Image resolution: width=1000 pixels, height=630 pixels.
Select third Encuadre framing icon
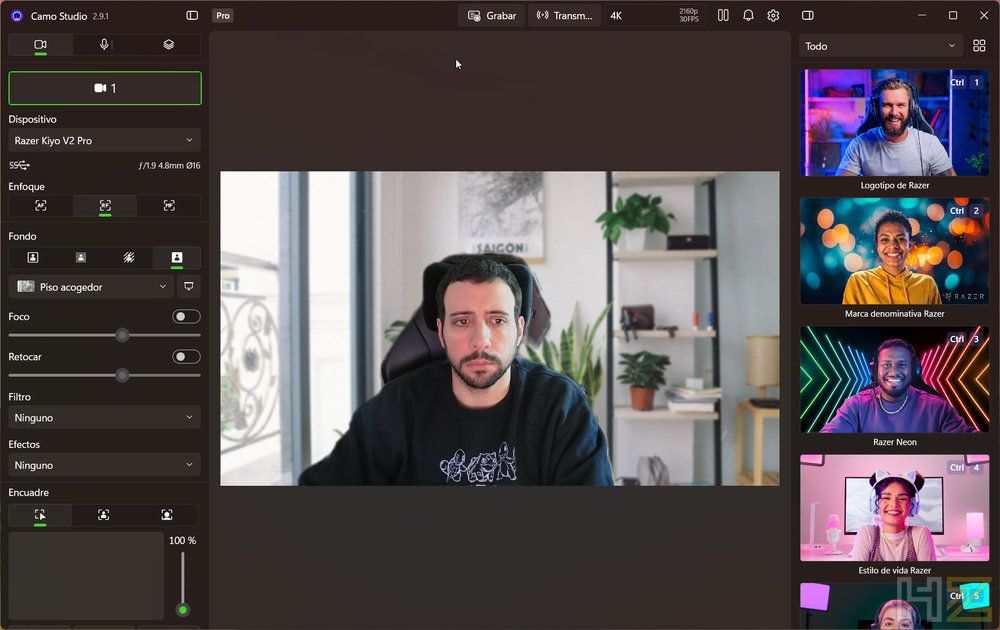click(166, 515)
